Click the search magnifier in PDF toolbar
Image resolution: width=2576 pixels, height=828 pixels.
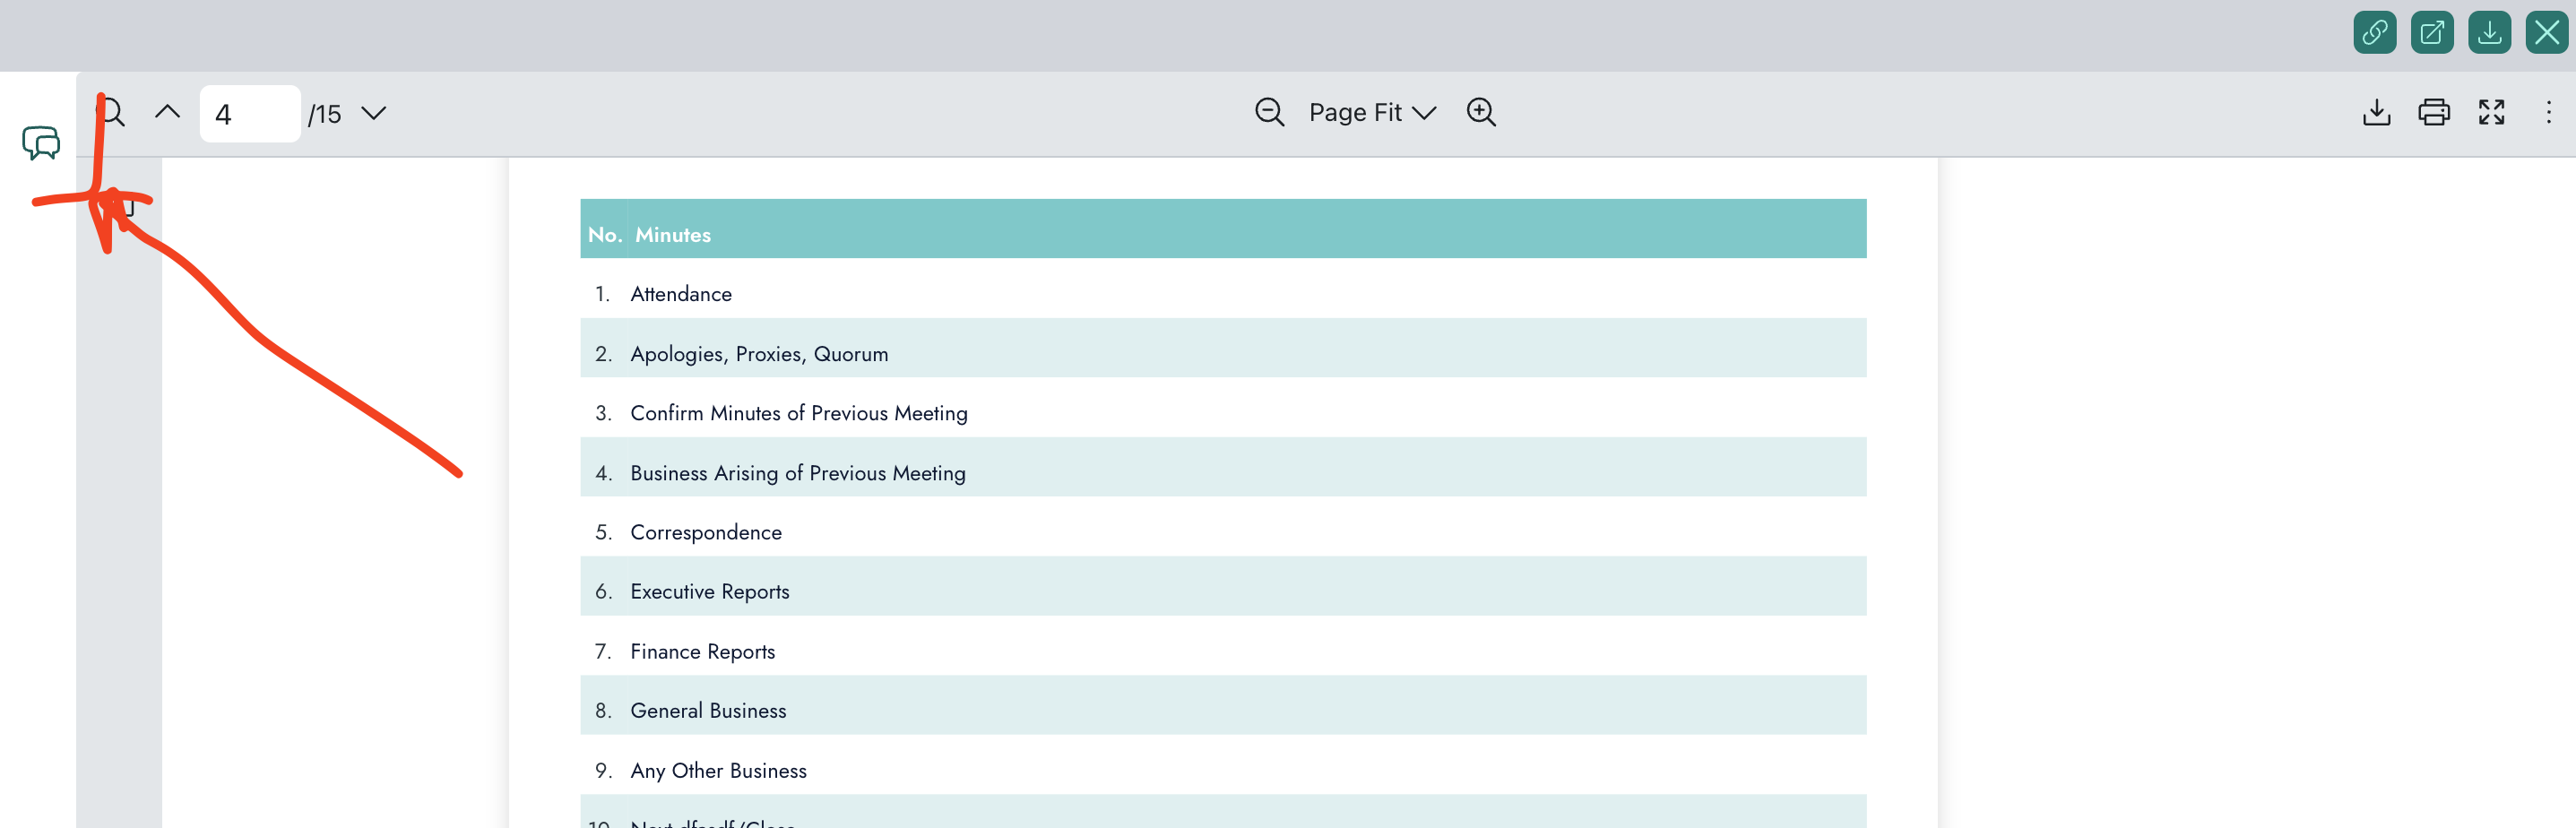(112, 113)
